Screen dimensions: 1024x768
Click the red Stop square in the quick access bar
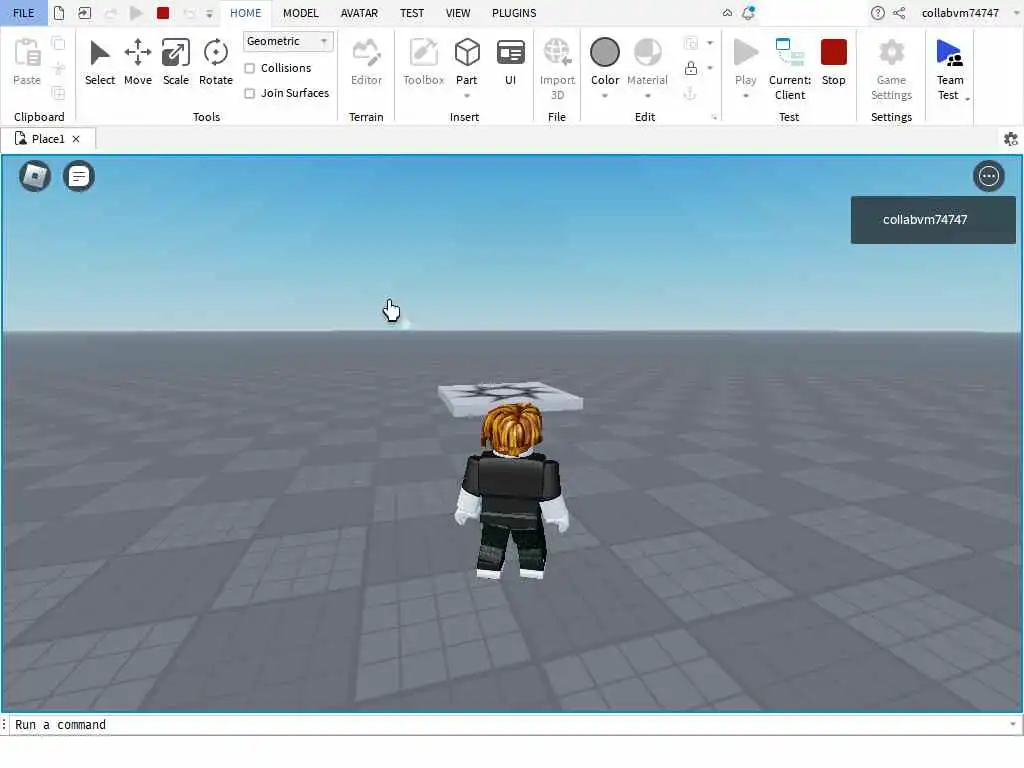click(x=163, y=13)
